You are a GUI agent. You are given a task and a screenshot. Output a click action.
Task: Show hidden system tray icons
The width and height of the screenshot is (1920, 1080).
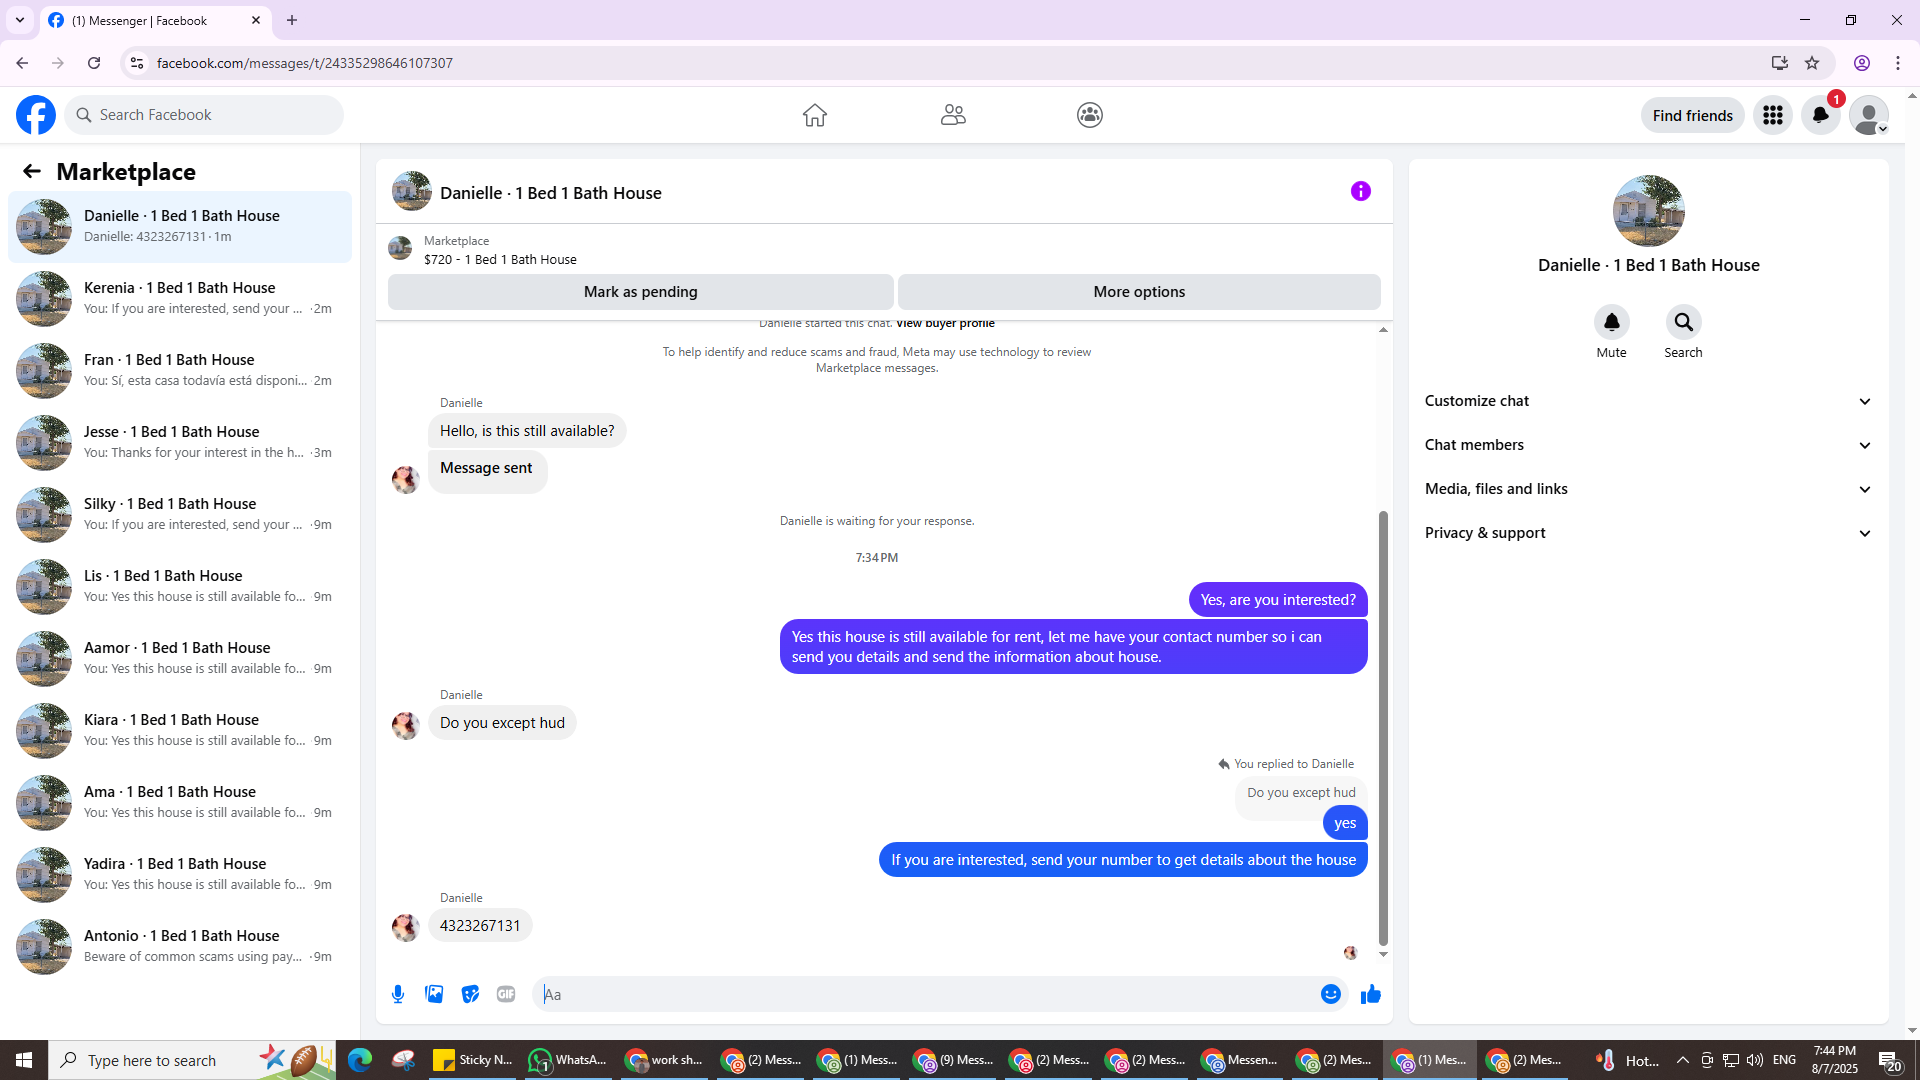pos(1682,1060)
